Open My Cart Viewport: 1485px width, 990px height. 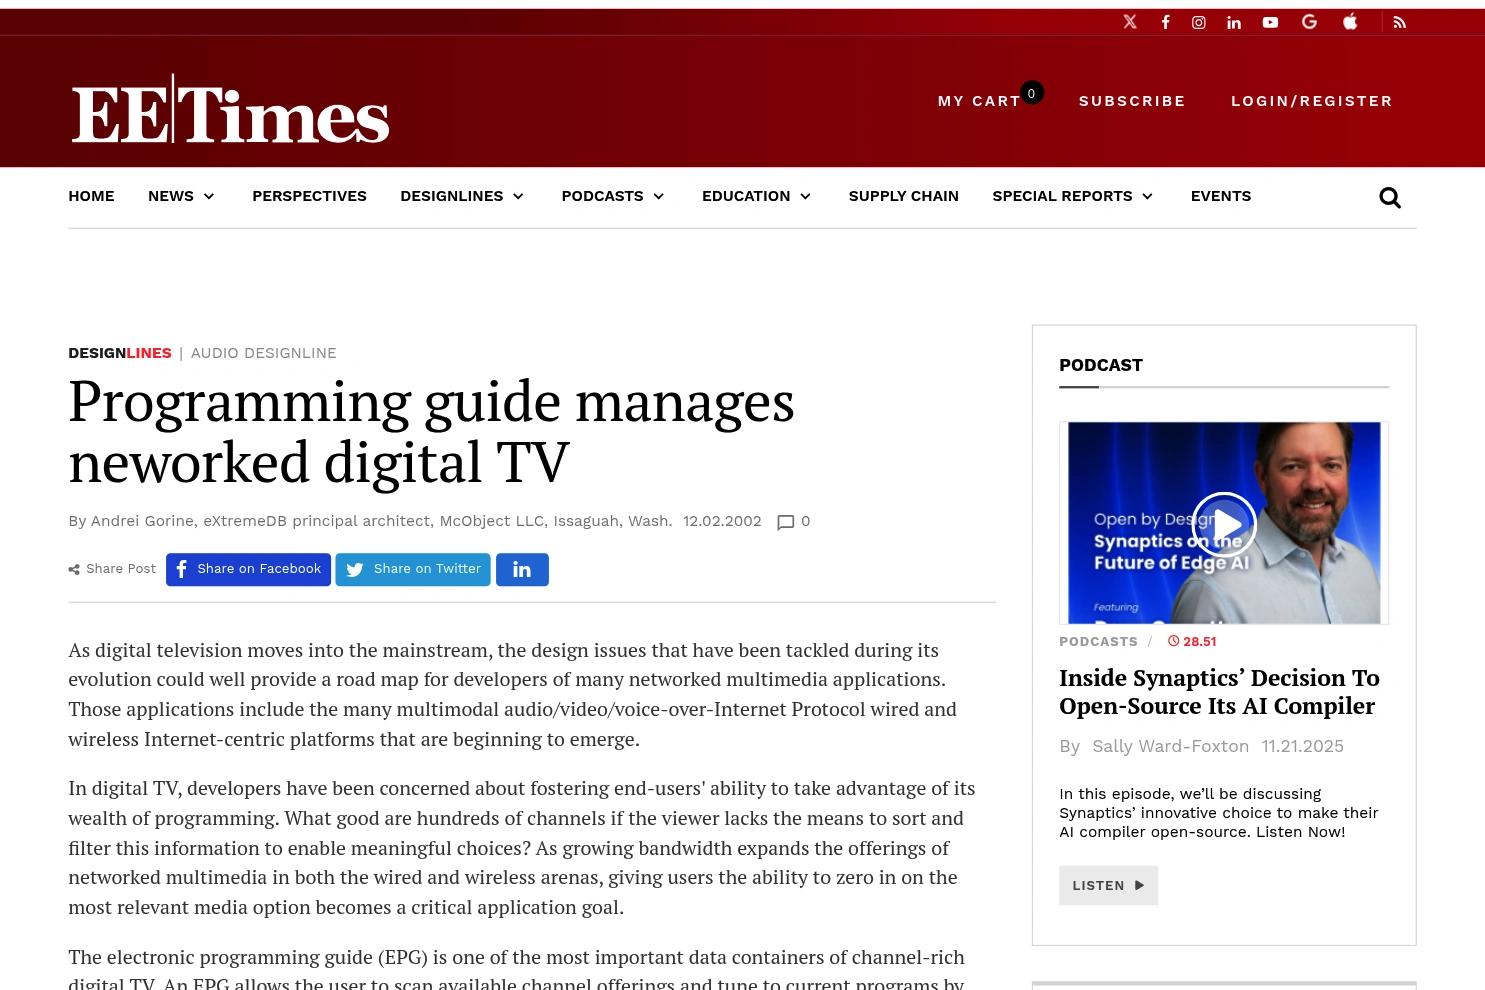(x=979, y=101)
